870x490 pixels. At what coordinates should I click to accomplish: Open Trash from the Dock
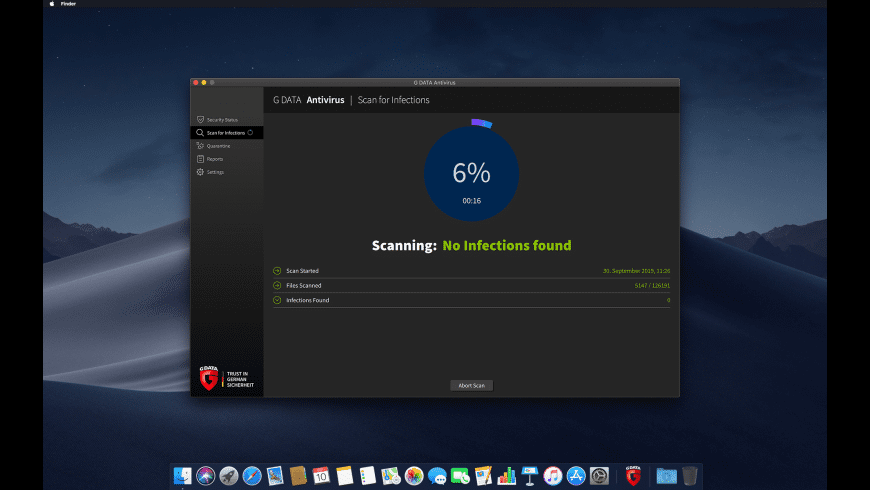[x=690, y=476]
